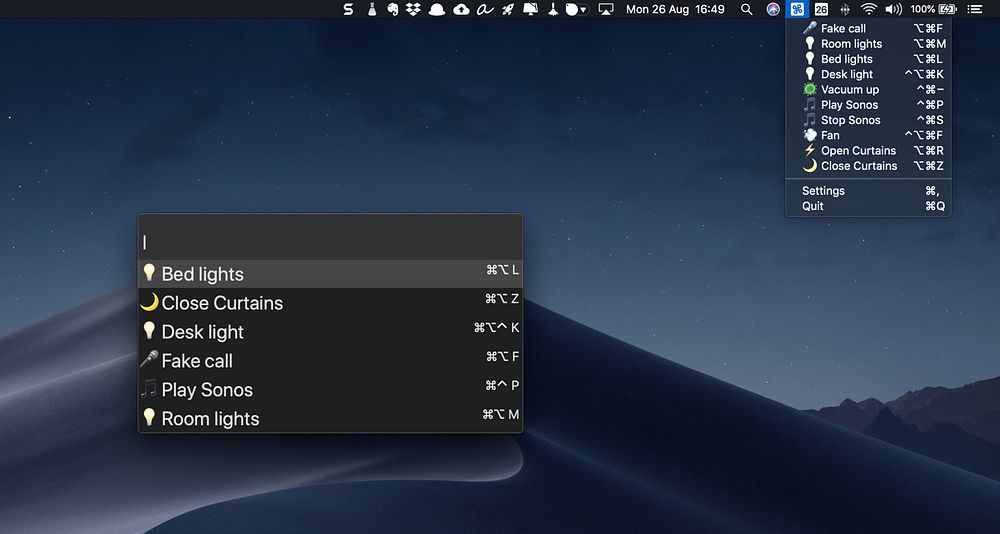Choose Close Curtains entry in dropdown menu
This screenshot has width=1000, height=534.
click(x=868, y=166)
